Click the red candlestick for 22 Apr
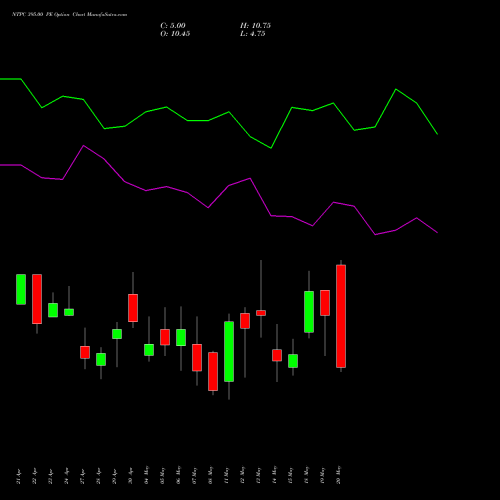500x500 pixels. pyautogui.click(x=37, y=299)
